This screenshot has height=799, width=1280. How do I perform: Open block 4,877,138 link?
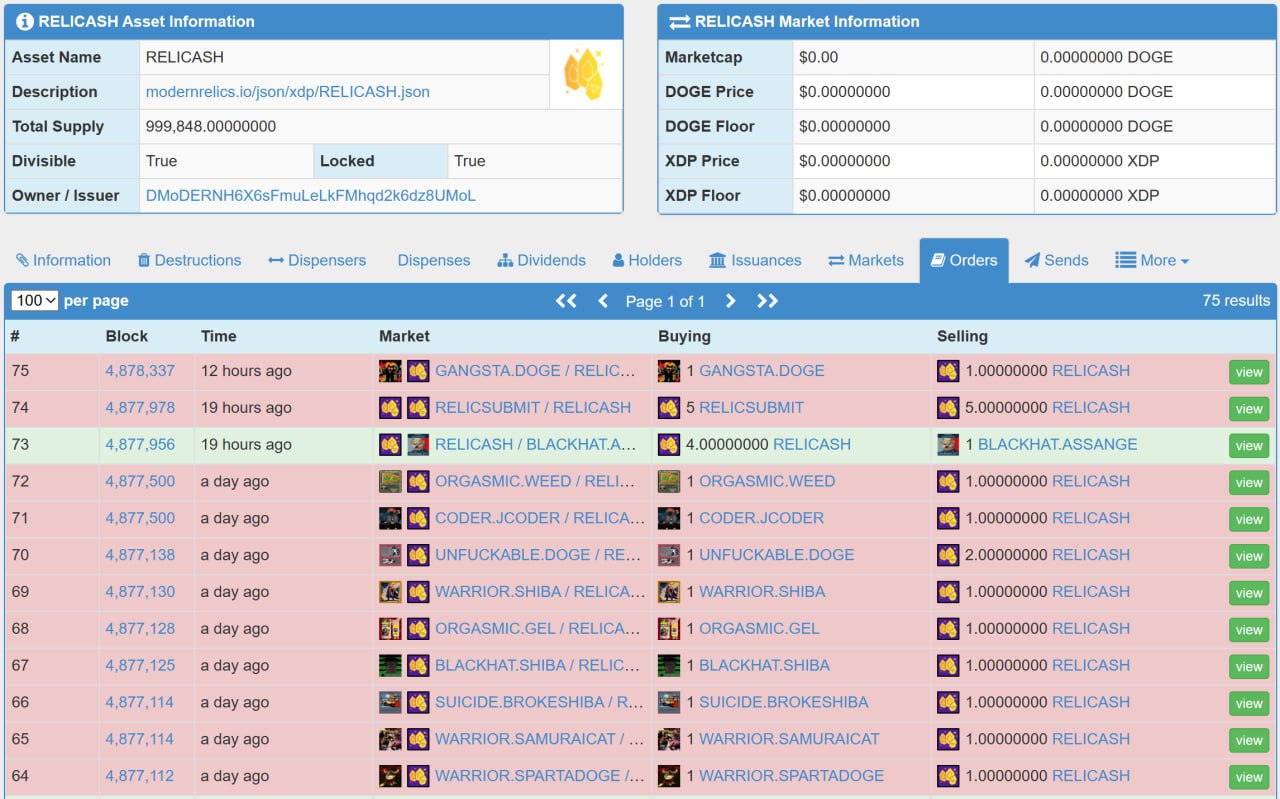[140, 555]
